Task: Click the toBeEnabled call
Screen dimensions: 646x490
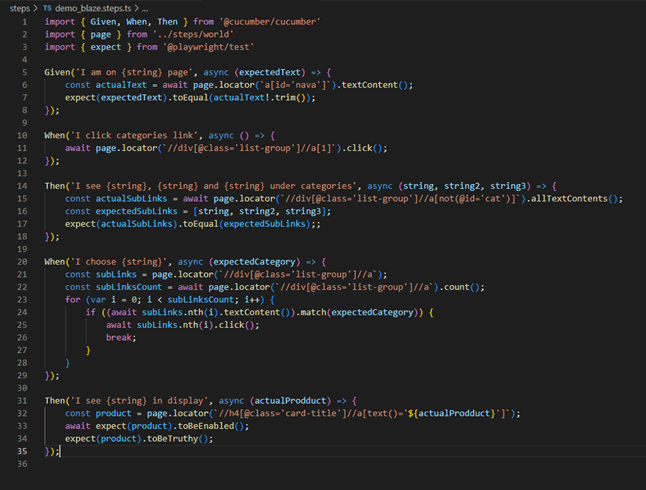Action: 206,426
